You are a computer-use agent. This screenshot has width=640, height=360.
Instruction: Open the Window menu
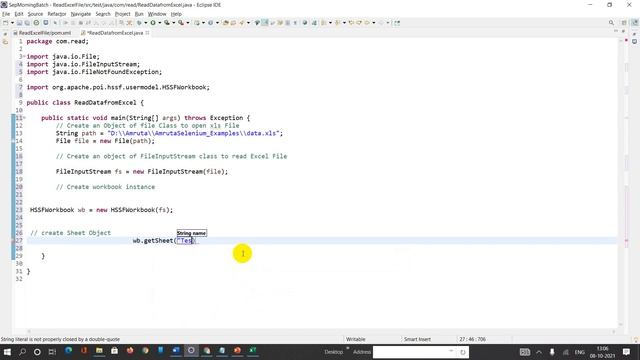pyautogui.click(x=157, y=14)
